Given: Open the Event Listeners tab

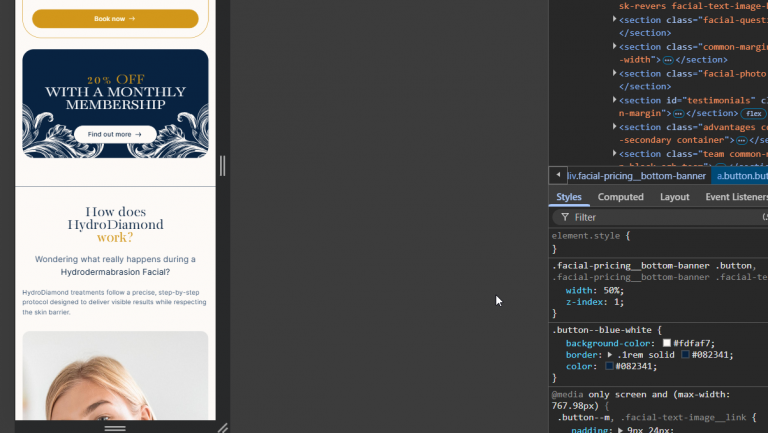Looking at the screenshot, I should (736, 197).
